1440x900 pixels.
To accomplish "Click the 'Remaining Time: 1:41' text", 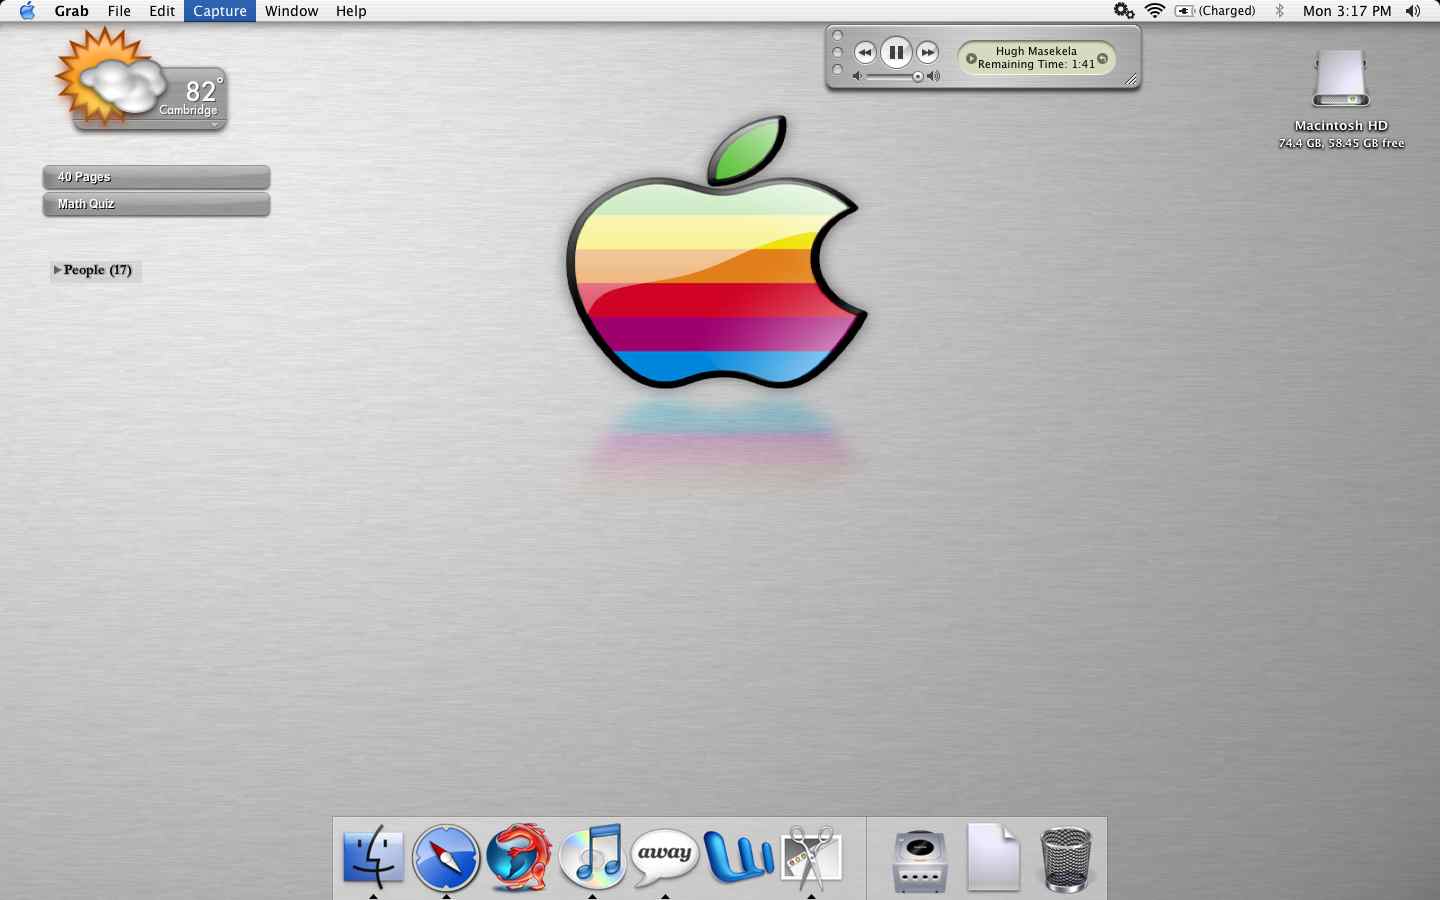I will point(1036,64).
